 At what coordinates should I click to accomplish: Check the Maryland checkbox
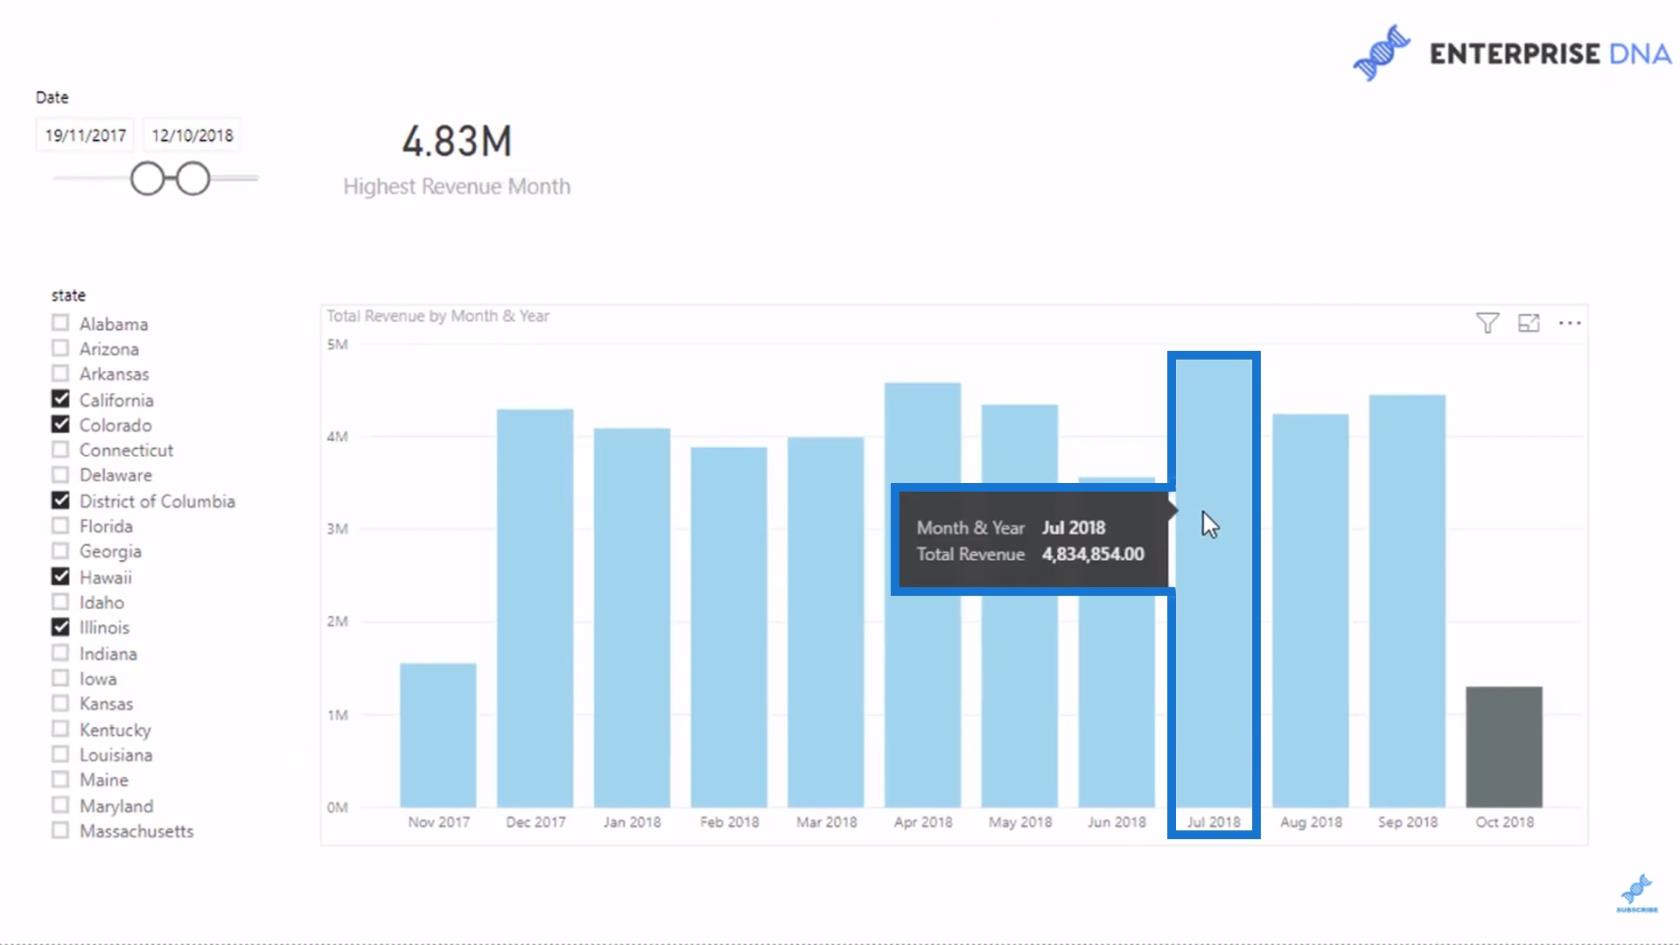click(61, 805)
